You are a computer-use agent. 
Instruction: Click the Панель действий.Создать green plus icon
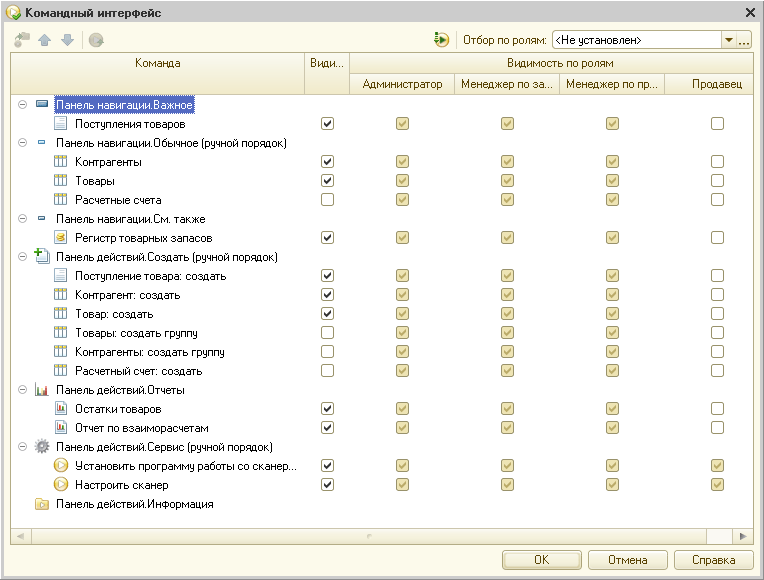(42, 256)
